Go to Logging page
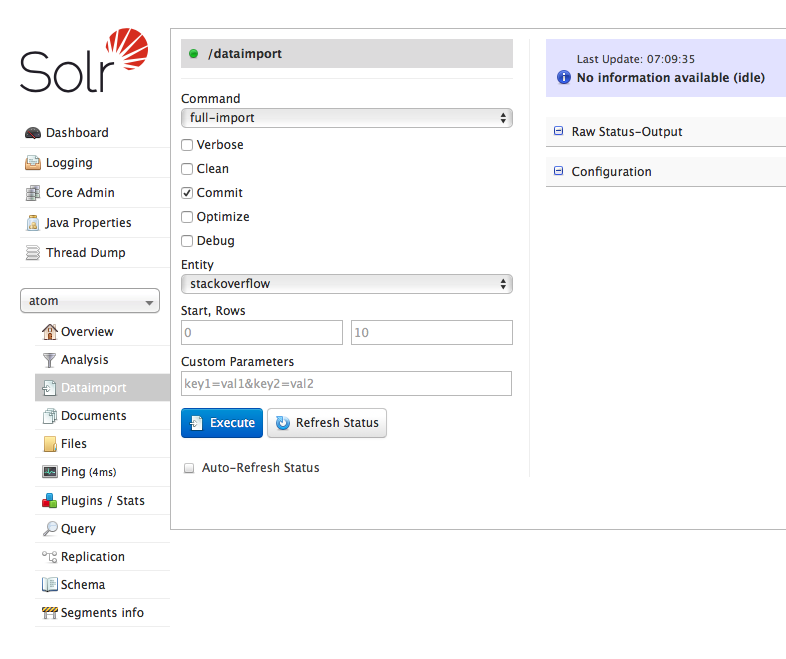 pos(69,163)
